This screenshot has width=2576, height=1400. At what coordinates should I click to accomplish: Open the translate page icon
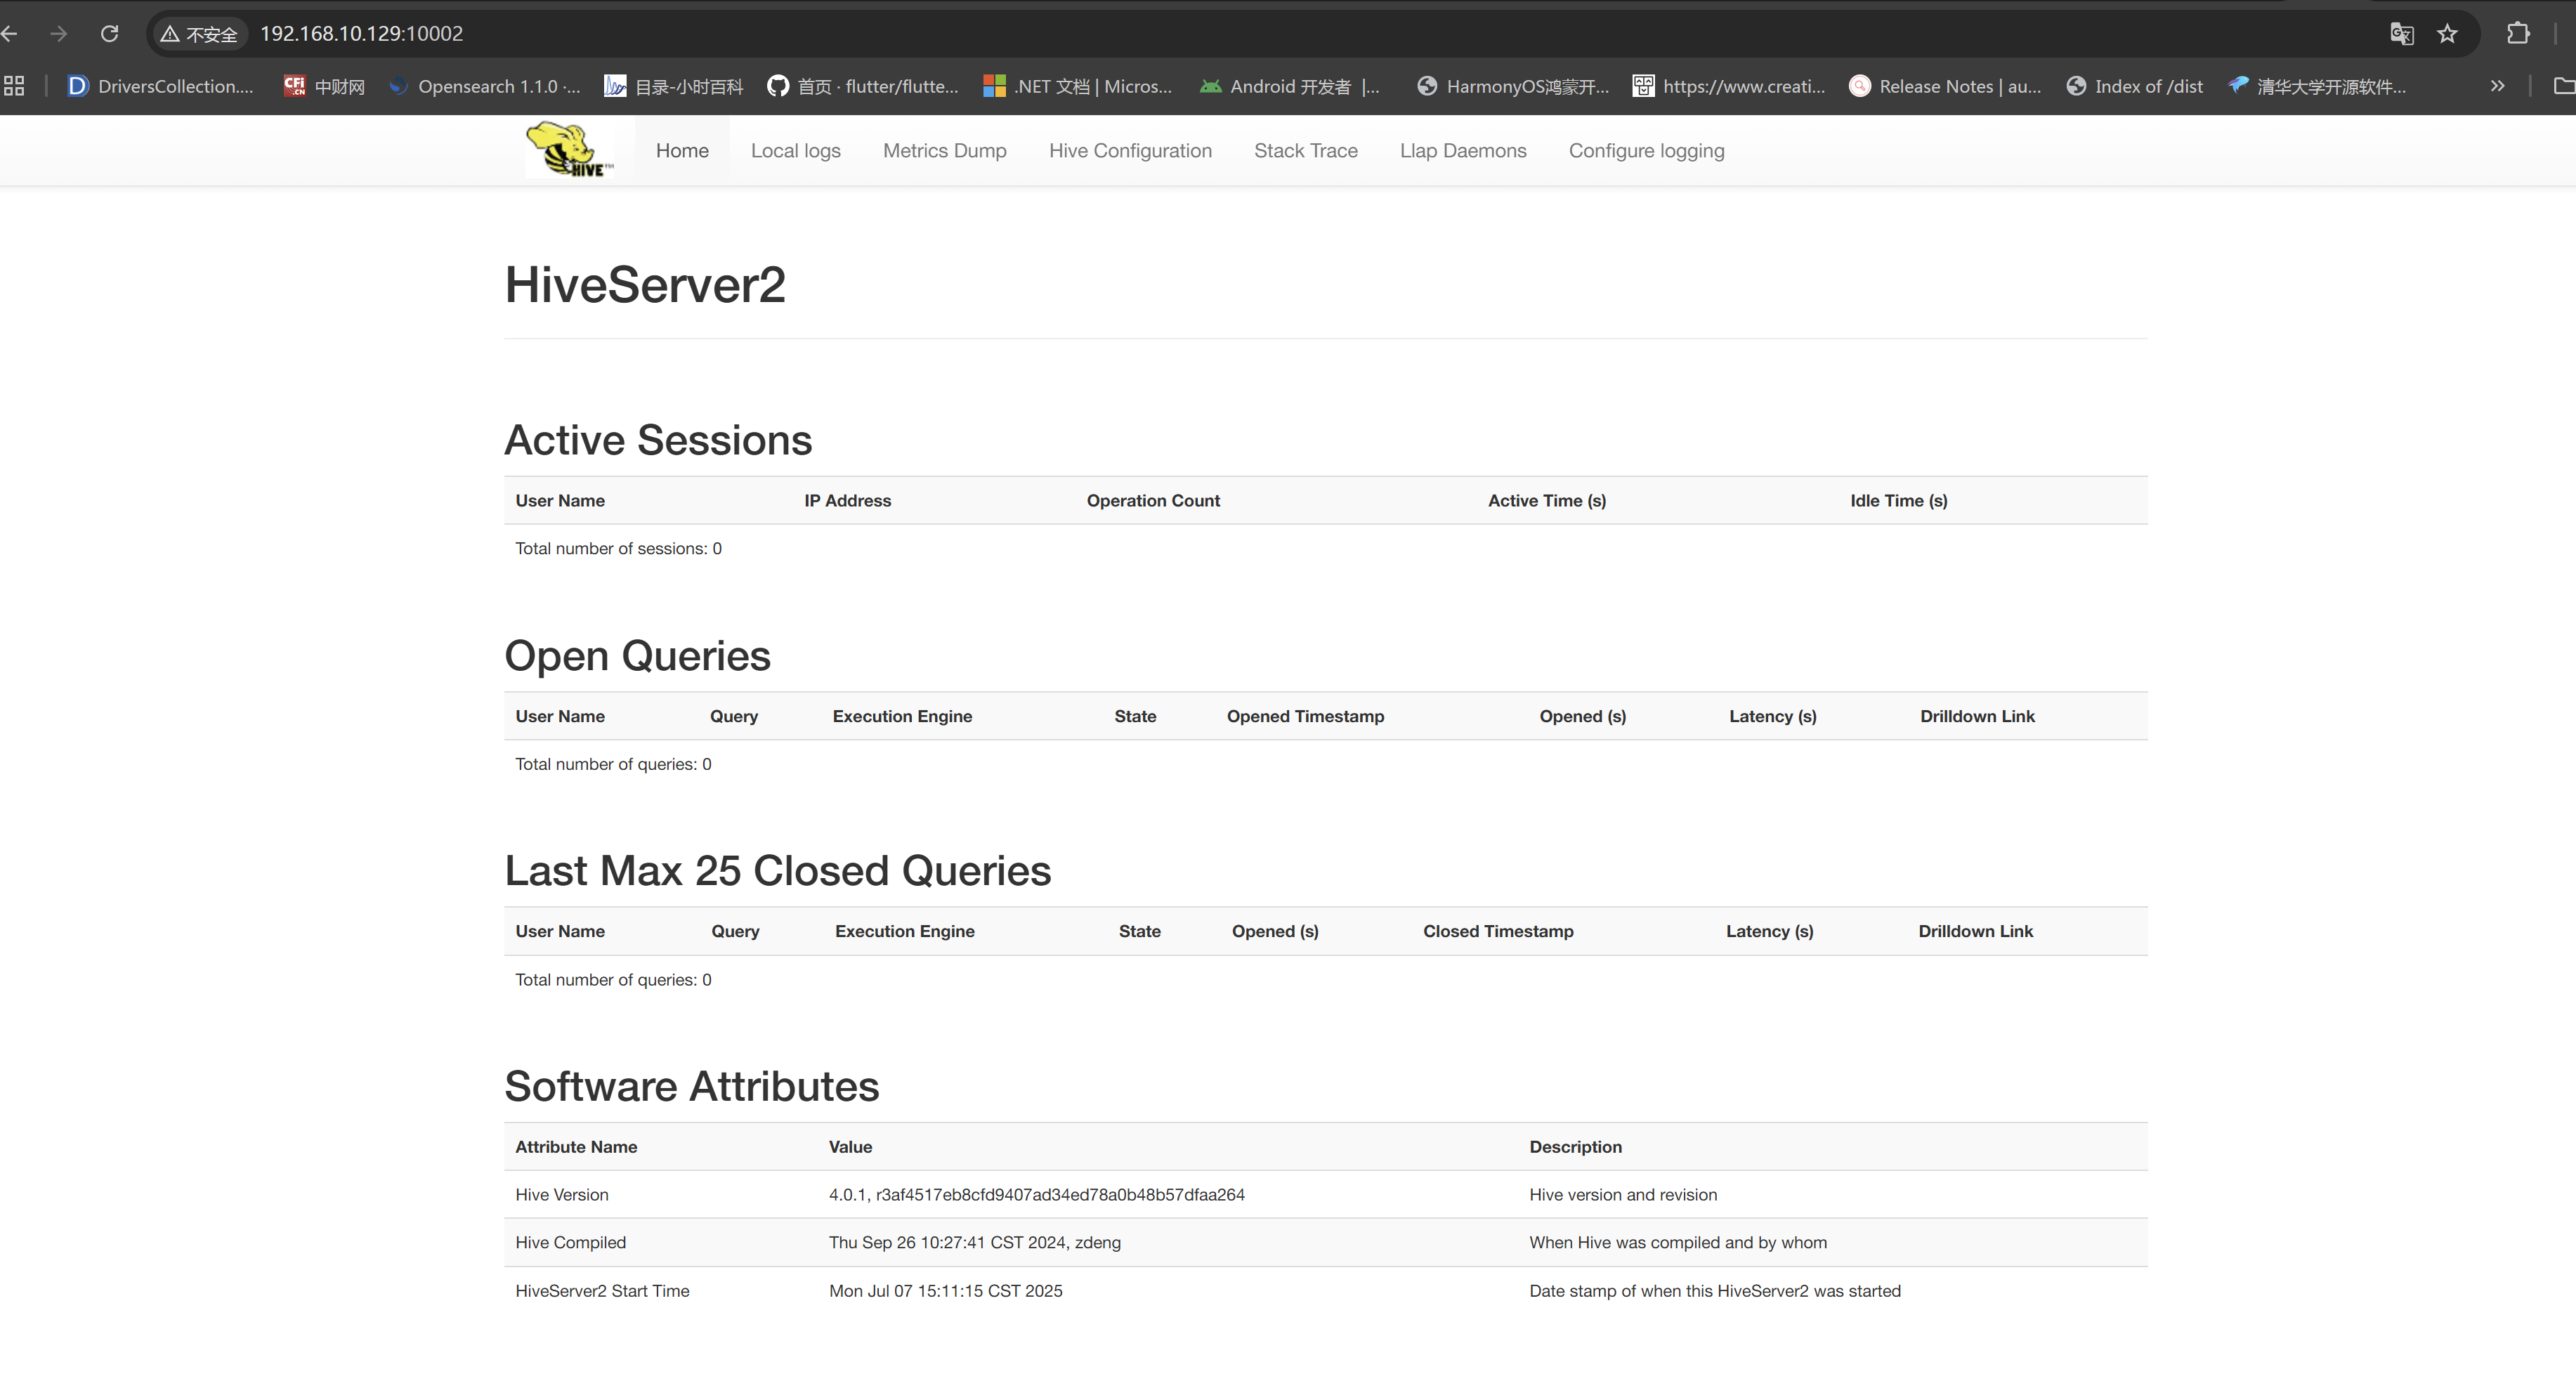click(x=2401, y=34)
